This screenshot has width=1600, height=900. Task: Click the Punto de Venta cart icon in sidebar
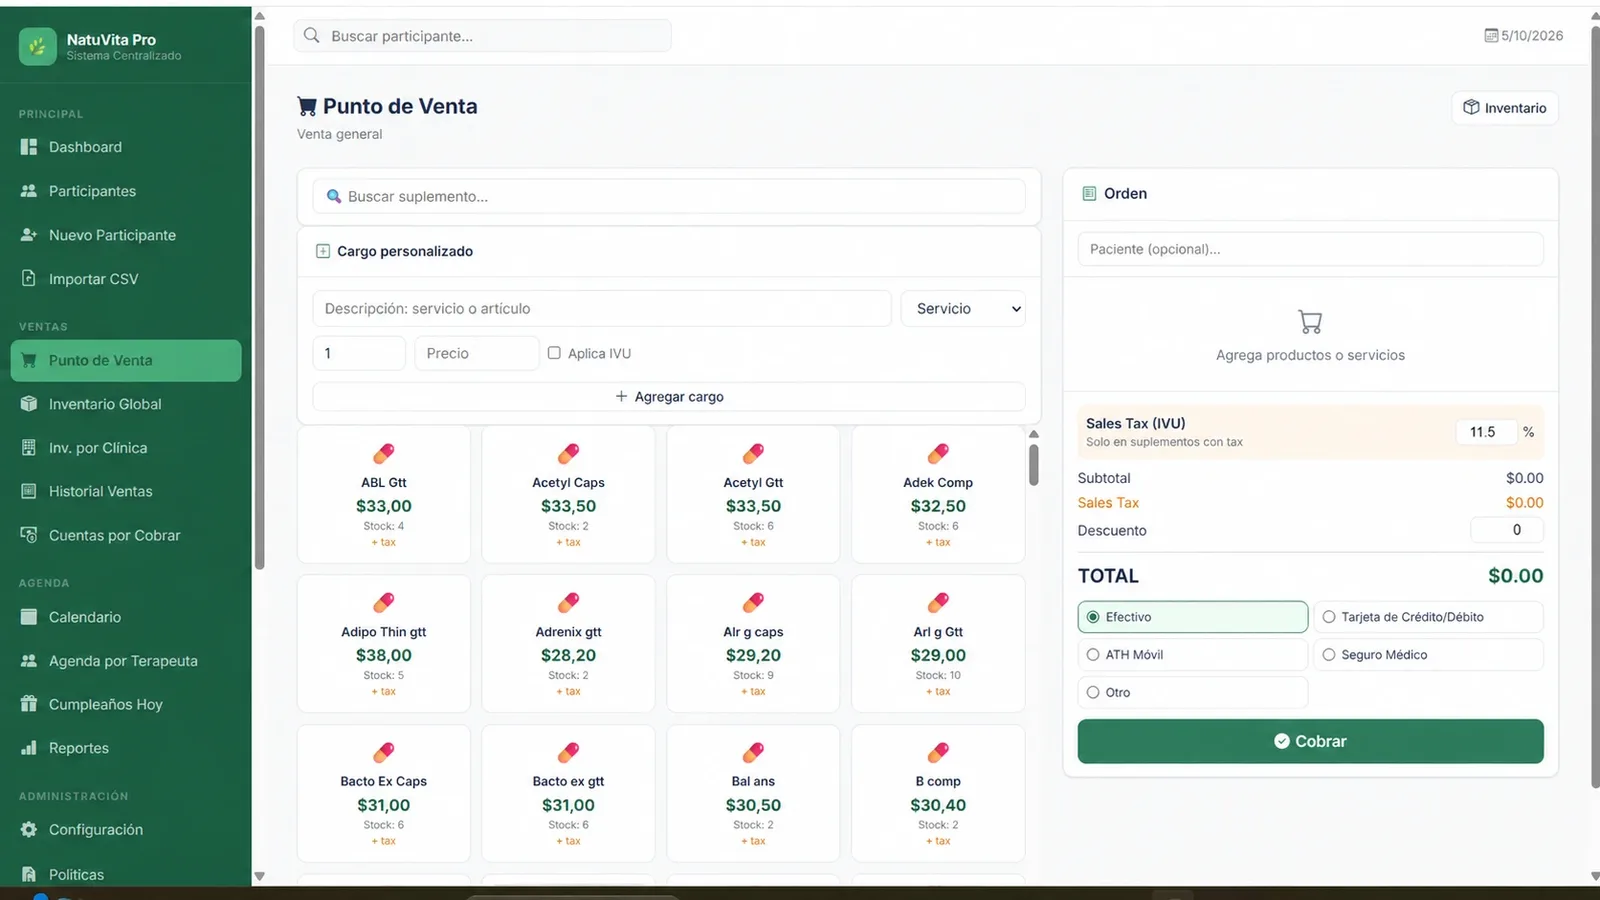[x=29, y=360]
